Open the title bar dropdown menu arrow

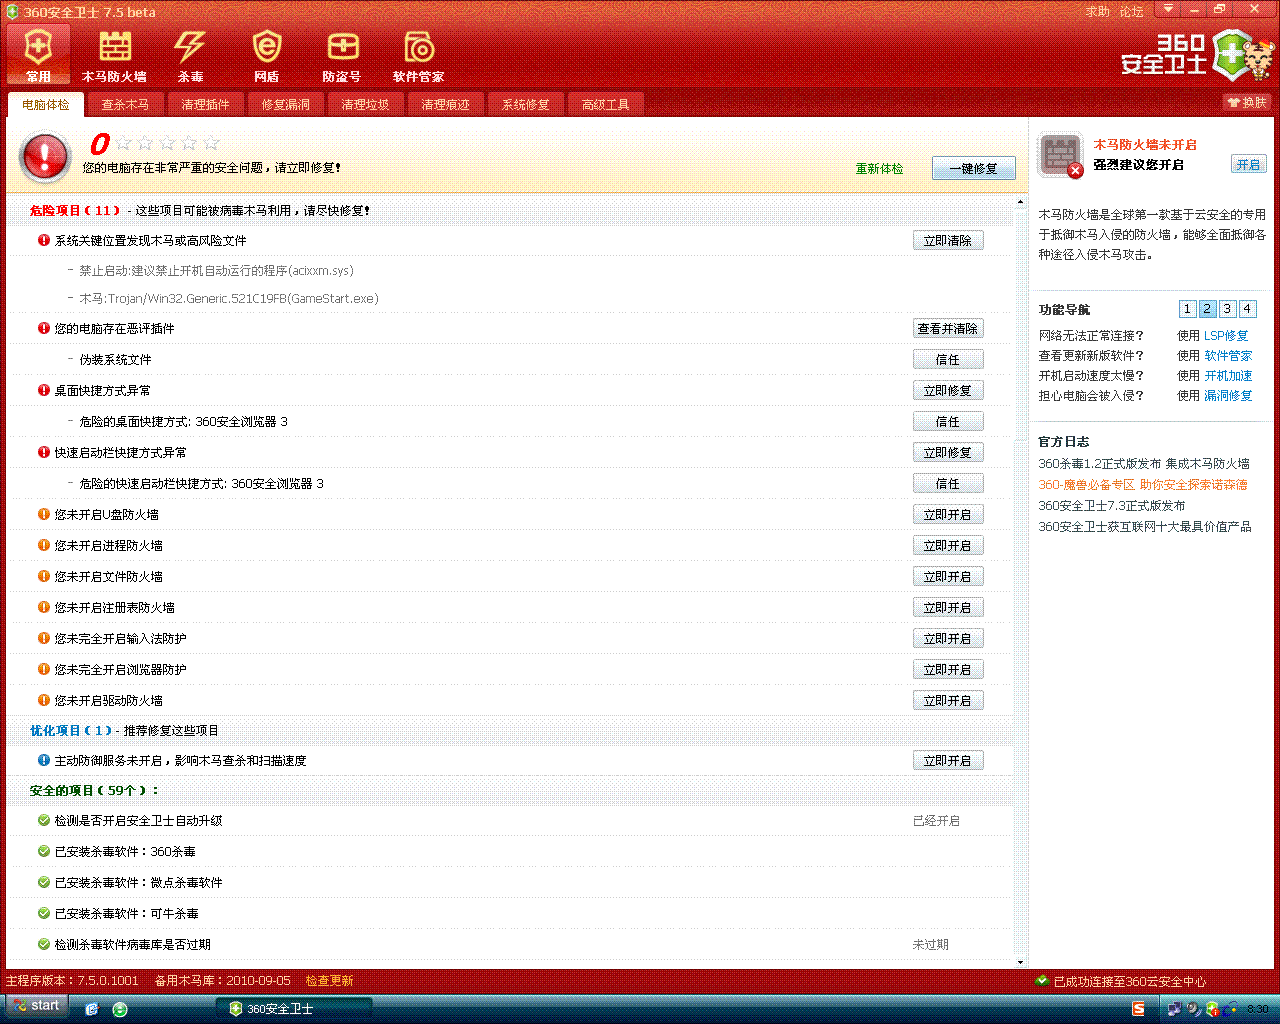coord(1167,10)
